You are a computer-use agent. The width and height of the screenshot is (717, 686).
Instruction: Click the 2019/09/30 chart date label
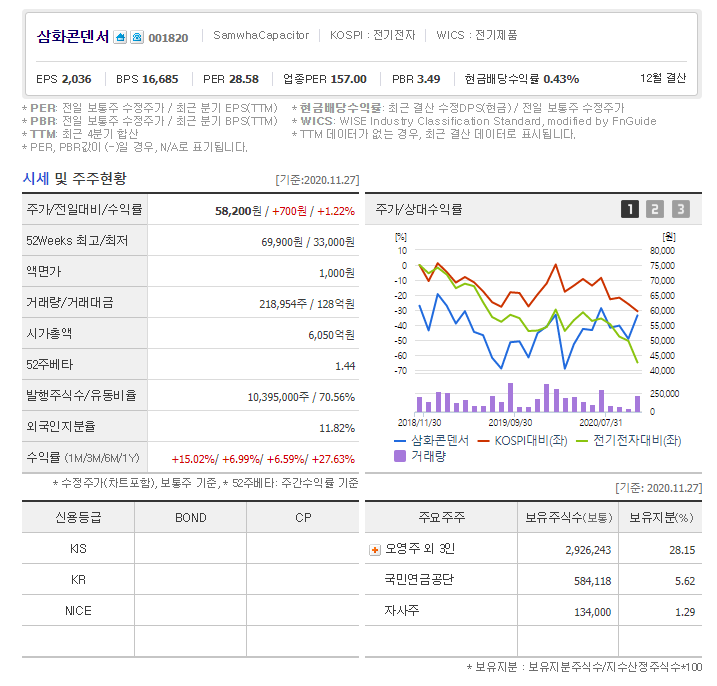coord(510,422)
